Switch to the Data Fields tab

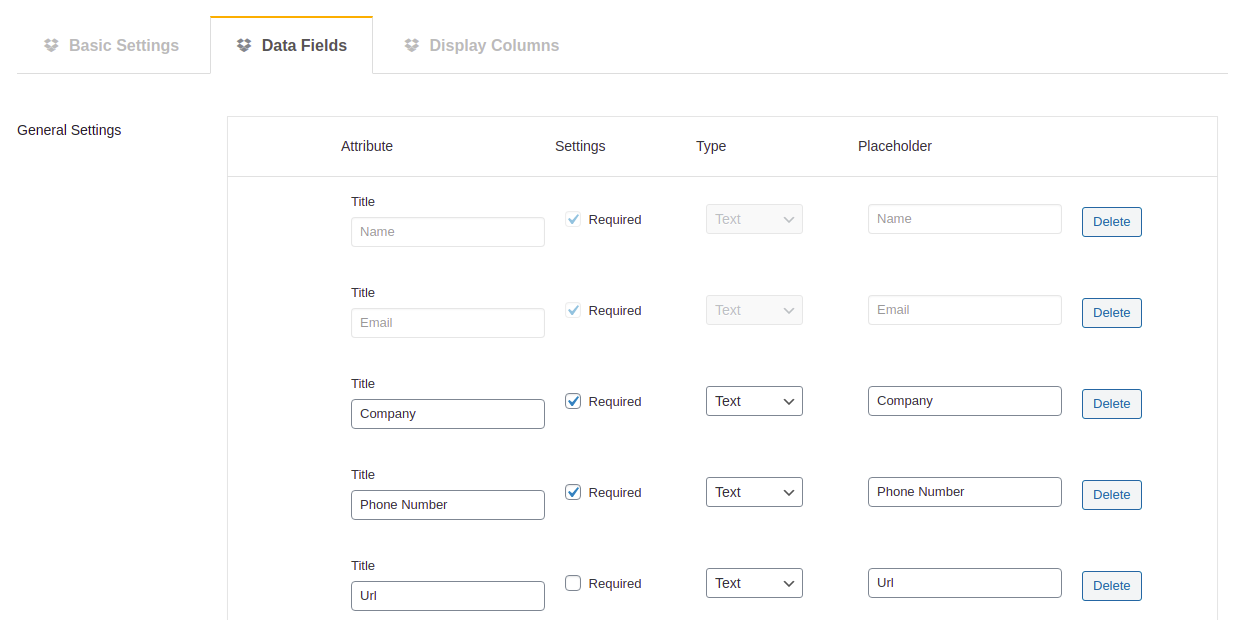tap(291, 46)
